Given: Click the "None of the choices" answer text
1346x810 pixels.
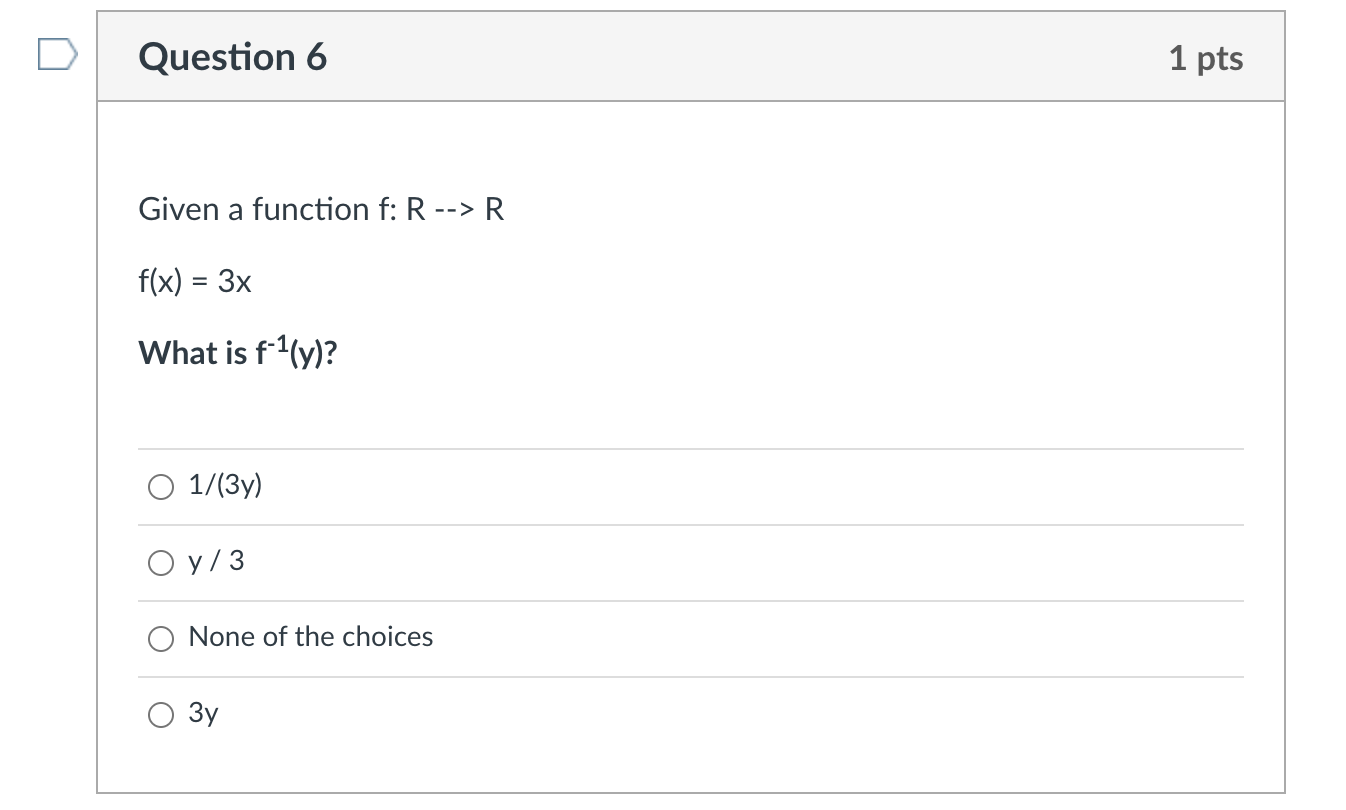Looking at the screenshot, I should 310,637.
